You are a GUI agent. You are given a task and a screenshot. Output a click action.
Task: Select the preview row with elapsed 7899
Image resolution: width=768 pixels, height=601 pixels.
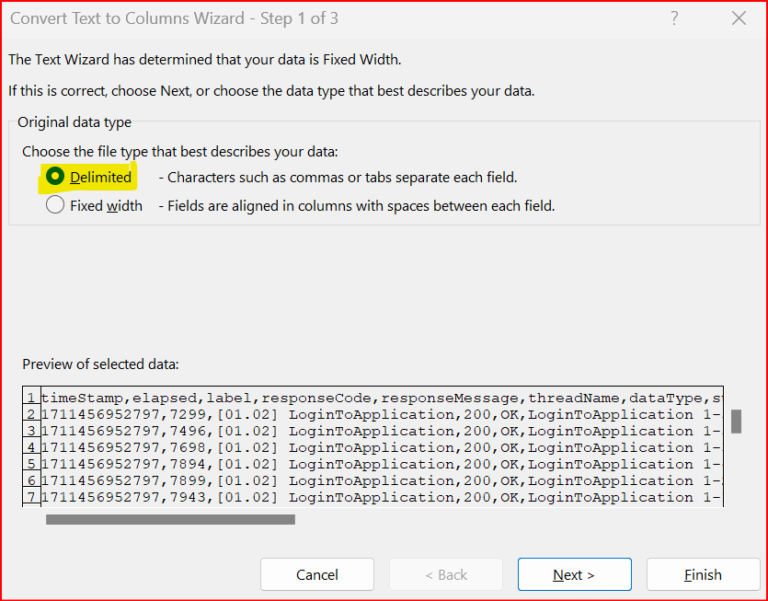[x=380, y=481]
